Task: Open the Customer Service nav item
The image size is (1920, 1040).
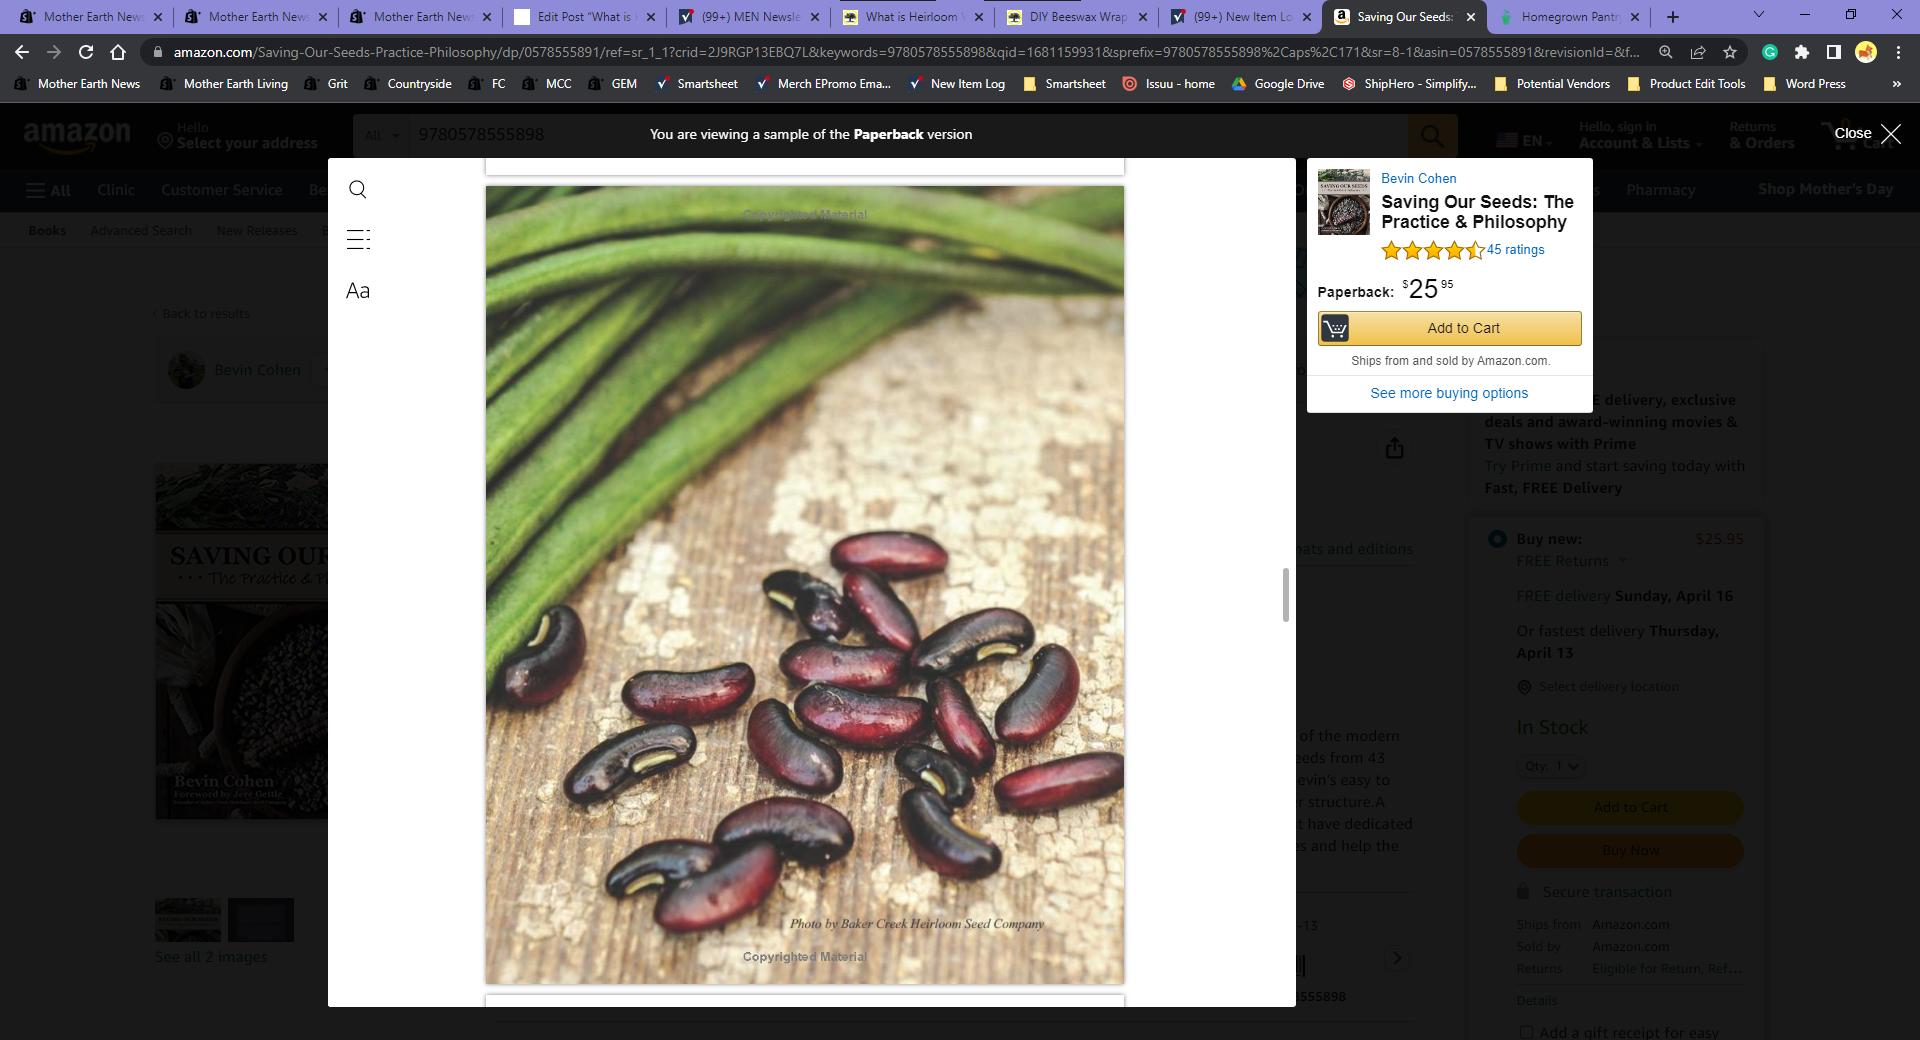Action: [x=221, y=190]
